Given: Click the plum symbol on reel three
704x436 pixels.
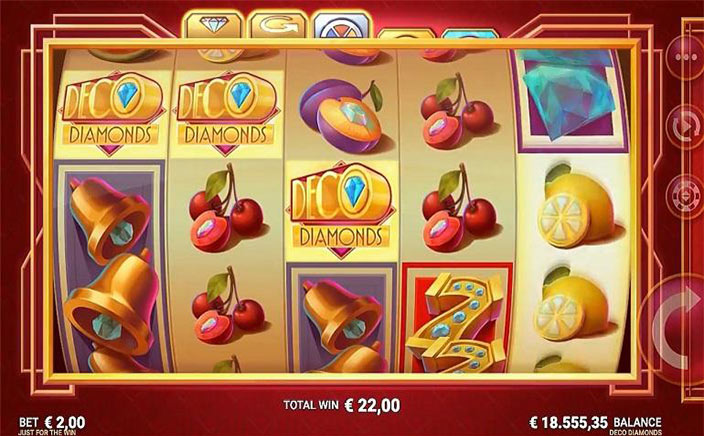Looking at the screenshot, I should [341, 110].
